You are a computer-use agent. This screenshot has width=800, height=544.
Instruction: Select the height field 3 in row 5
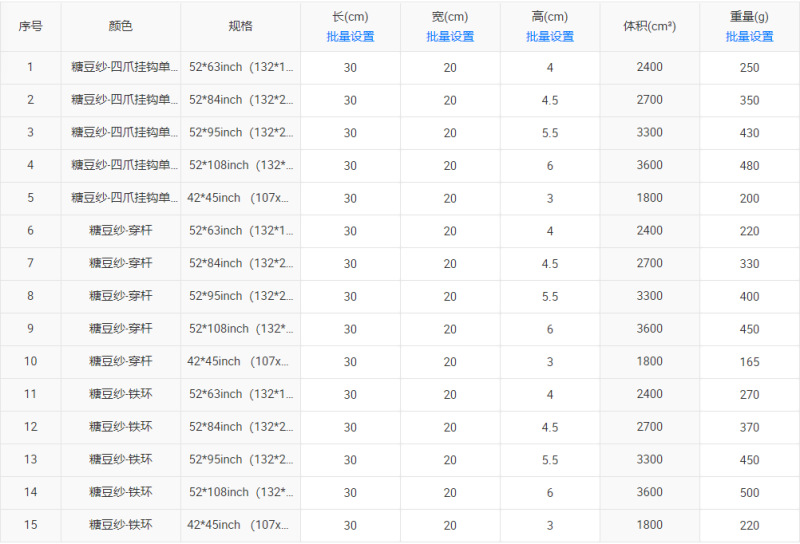550,198
